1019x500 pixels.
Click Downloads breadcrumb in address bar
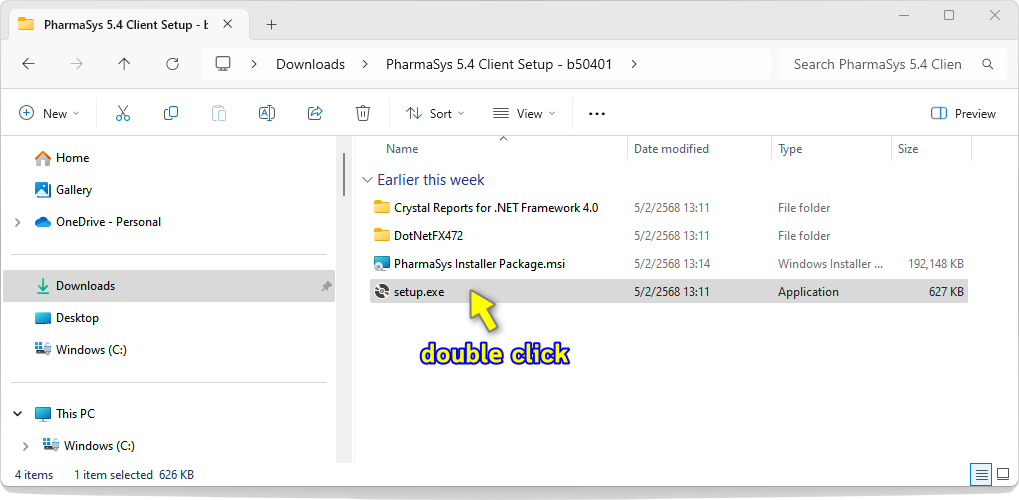(x=311, y=64)
